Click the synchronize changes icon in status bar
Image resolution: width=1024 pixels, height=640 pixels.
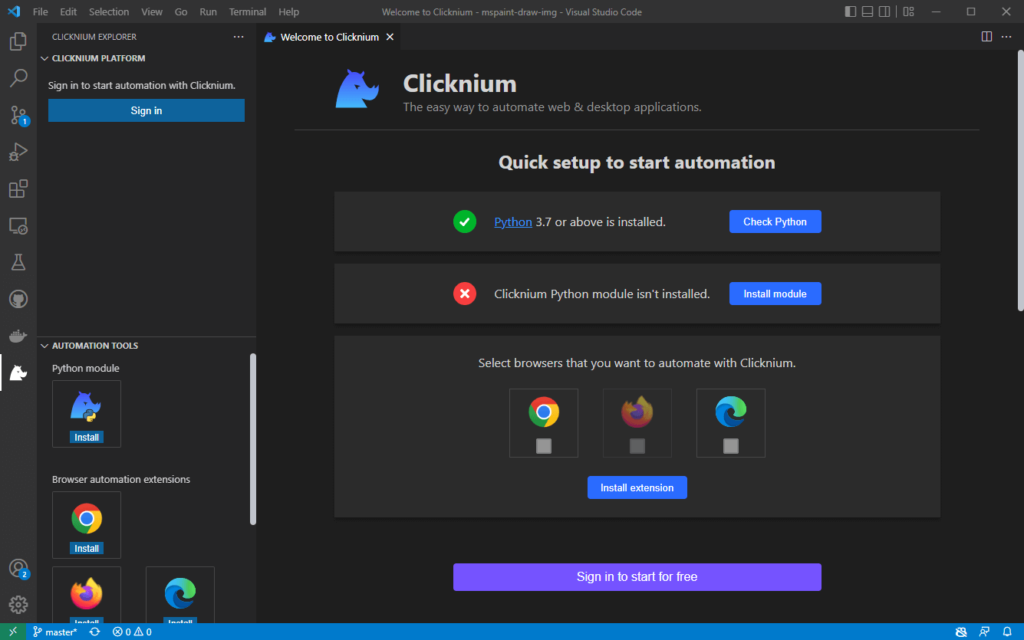click(x=95, y=632)
